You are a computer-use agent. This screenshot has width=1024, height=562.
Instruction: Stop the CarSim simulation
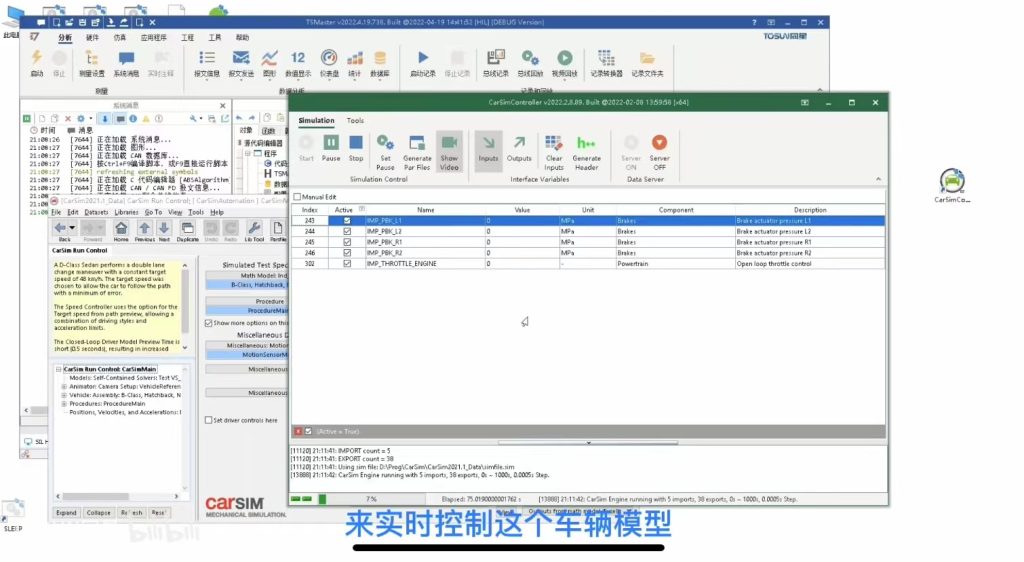(x=356, y=148)
